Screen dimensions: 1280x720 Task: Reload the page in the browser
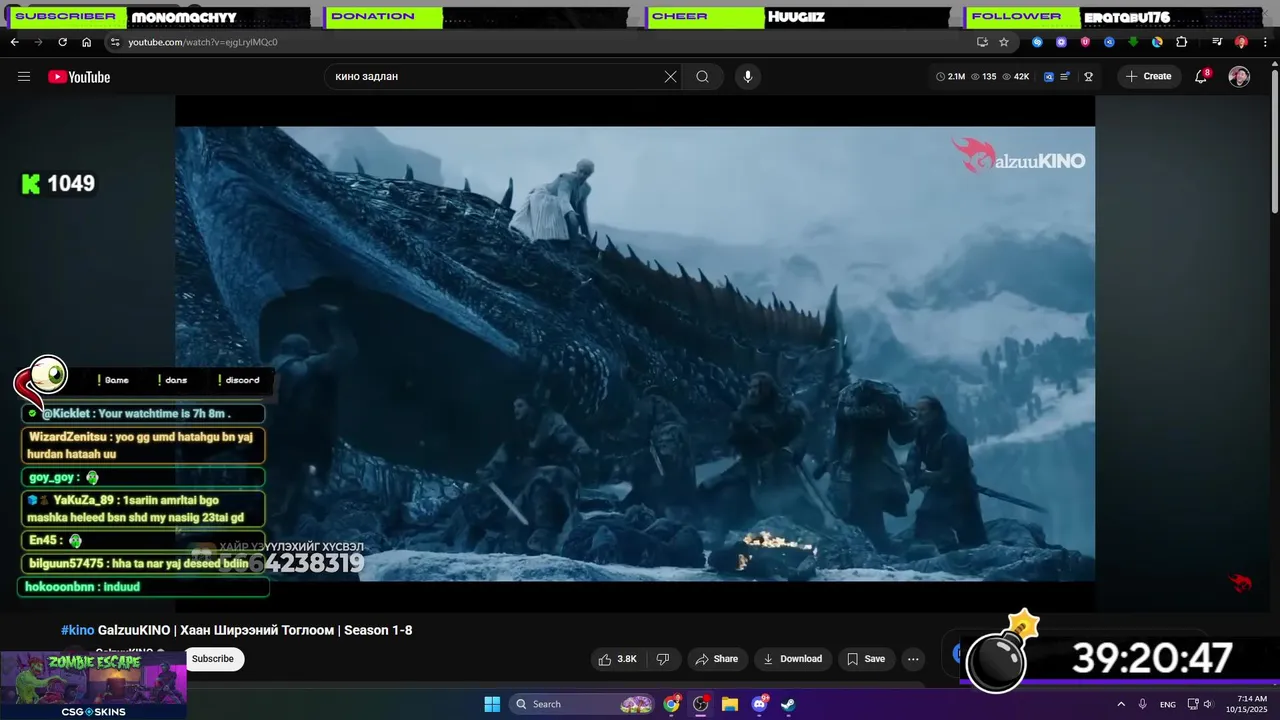[62, 42]
